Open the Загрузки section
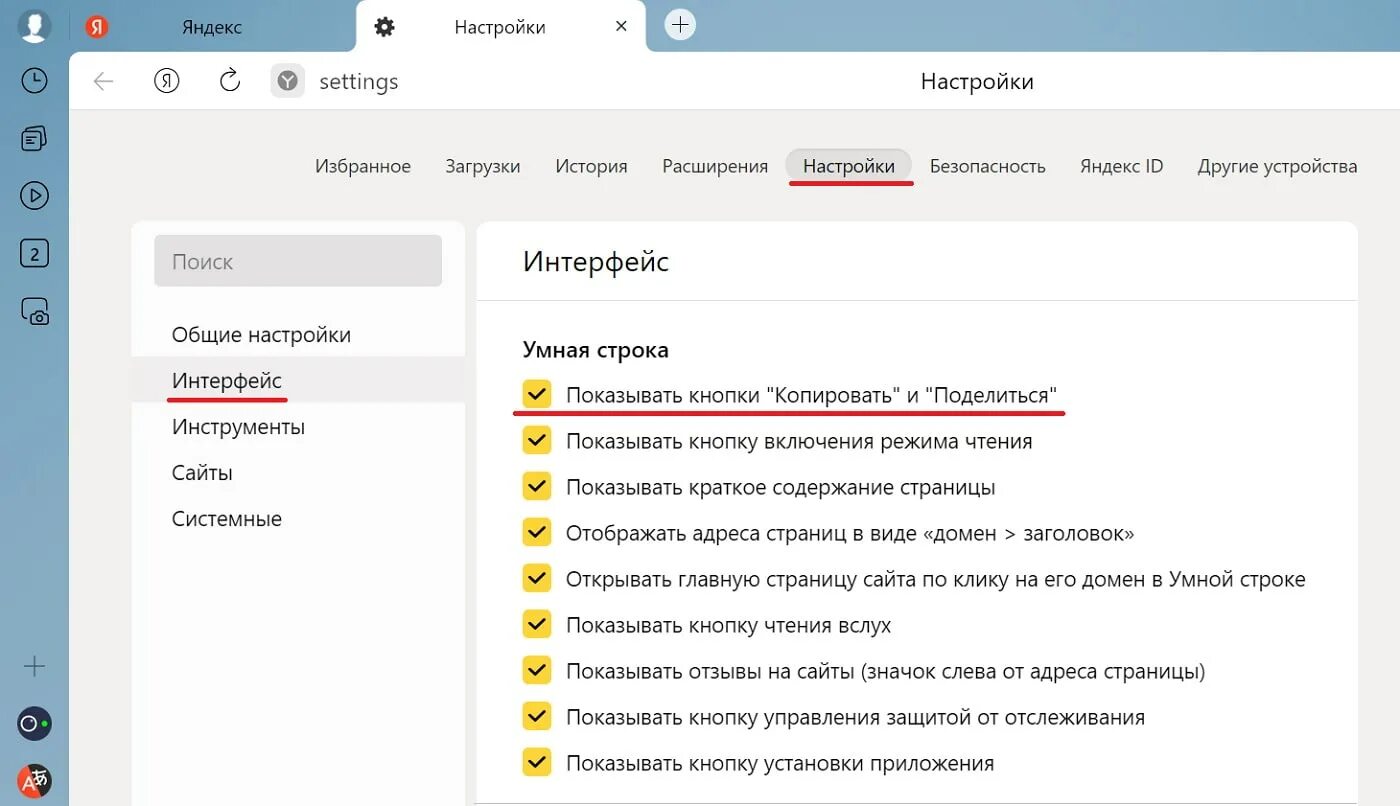This screenshot has height=806, width=1400. [x=483, y=166]
